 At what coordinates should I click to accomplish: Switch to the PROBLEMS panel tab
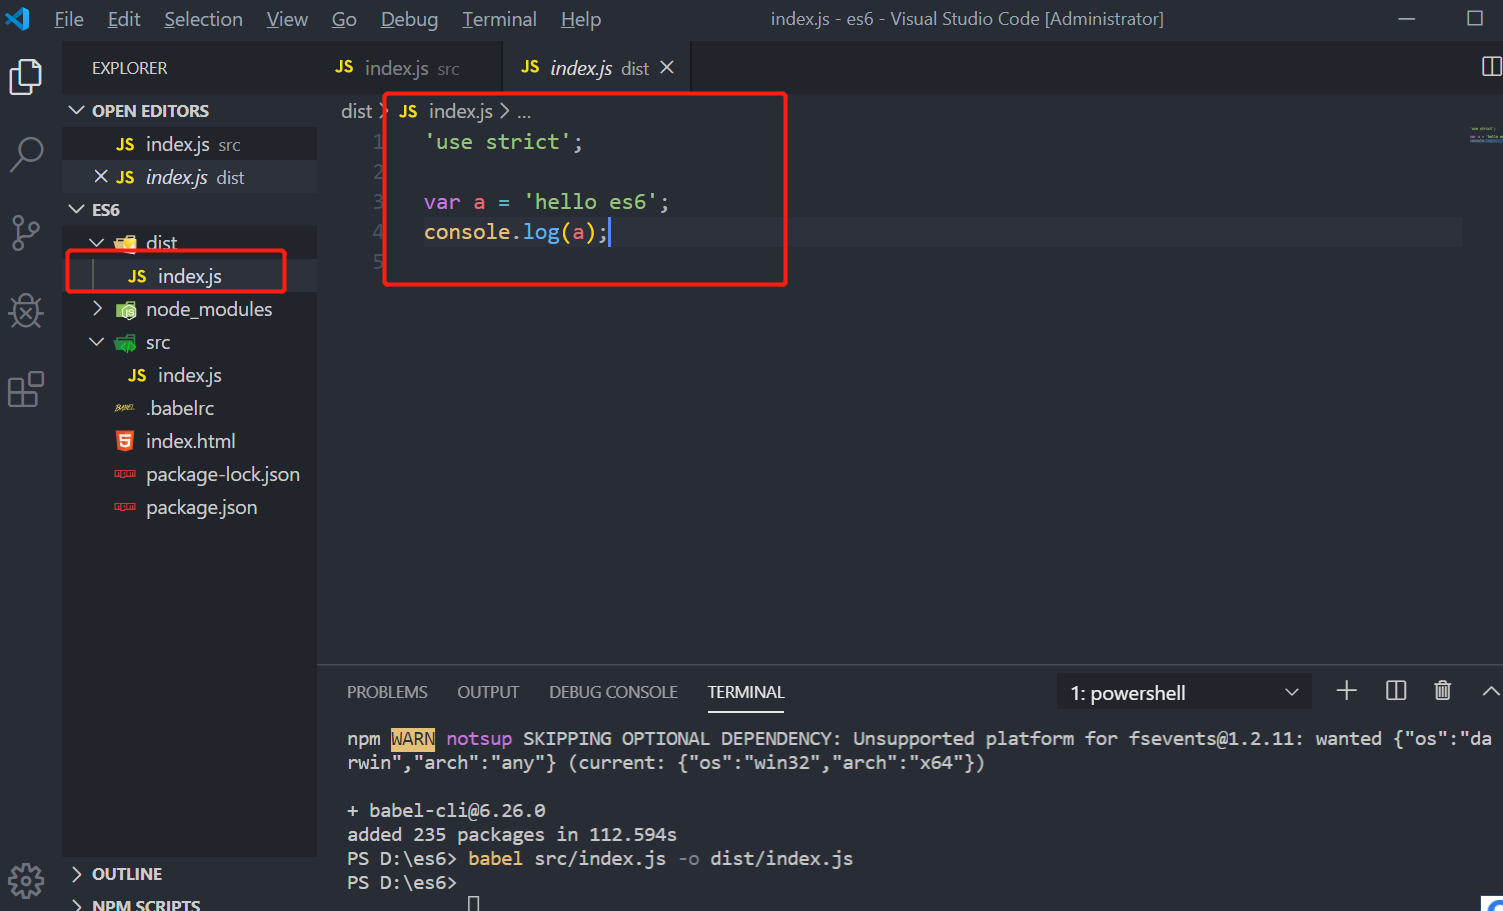pos(387,692)
